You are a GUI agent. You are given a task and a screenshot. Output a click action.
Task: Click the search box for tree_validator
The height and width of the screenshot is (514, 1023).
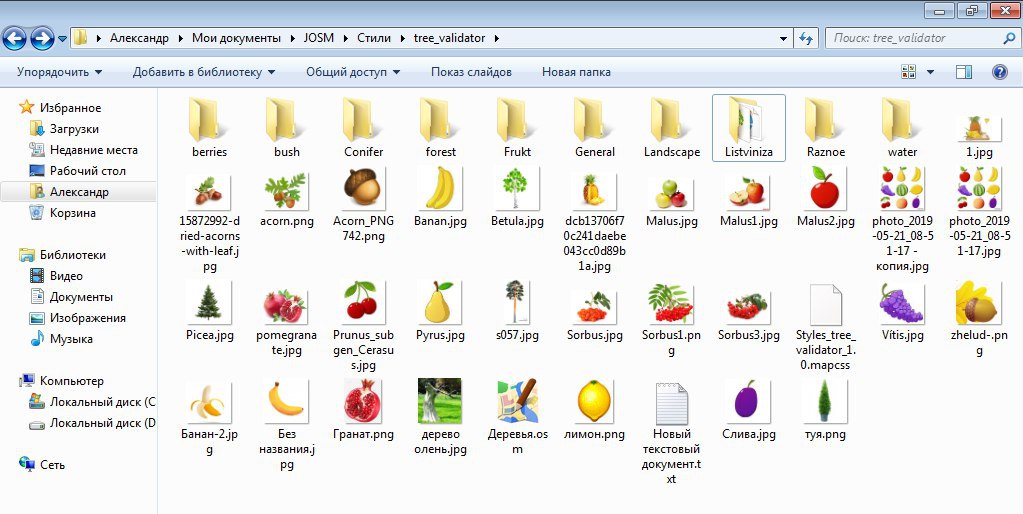tap(923, 38)
